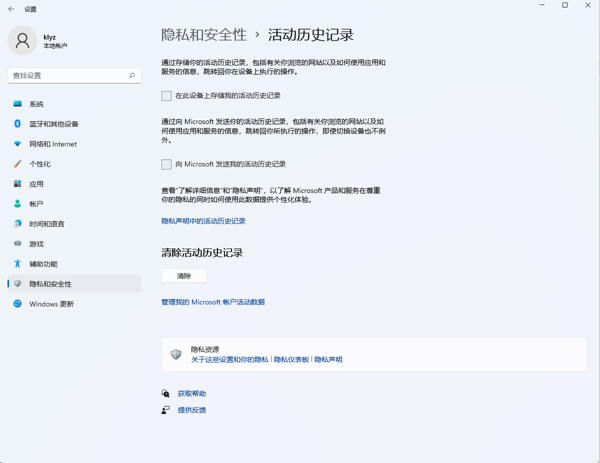Open 隐私声明 link in 隐私资源
This screenshot has width=600, height=463.
point(328,359)
